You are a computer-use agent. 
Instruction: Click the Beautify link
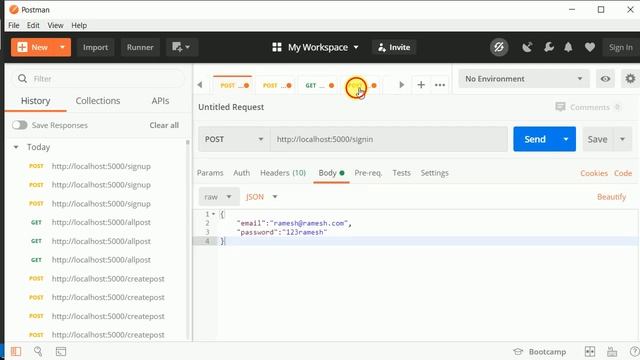tap(611, 197)
